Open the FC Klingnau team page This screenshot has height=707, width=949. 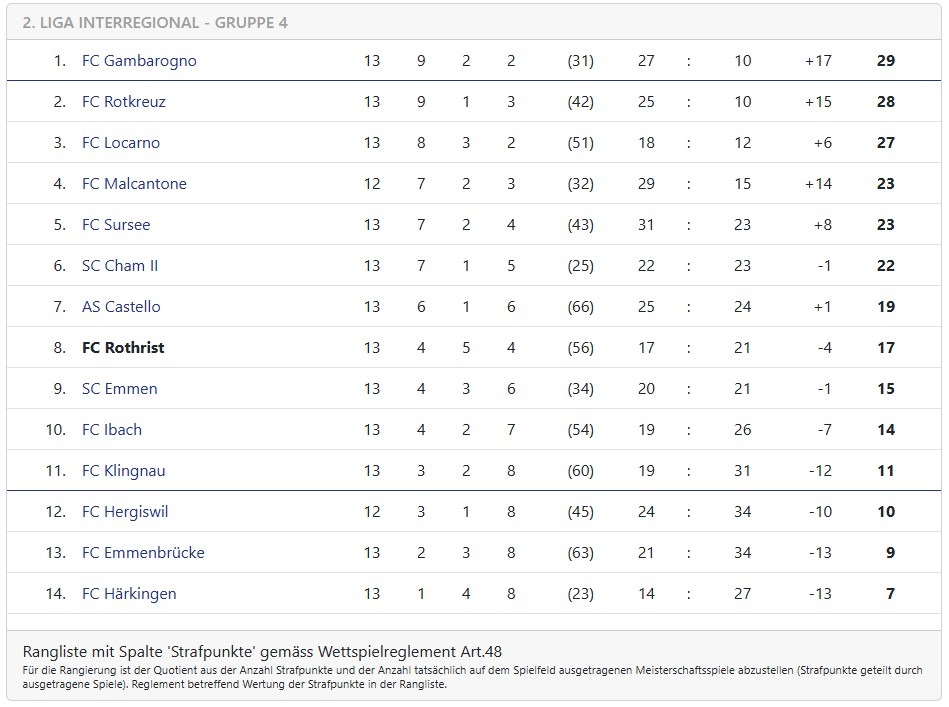[x=123, y=471]
